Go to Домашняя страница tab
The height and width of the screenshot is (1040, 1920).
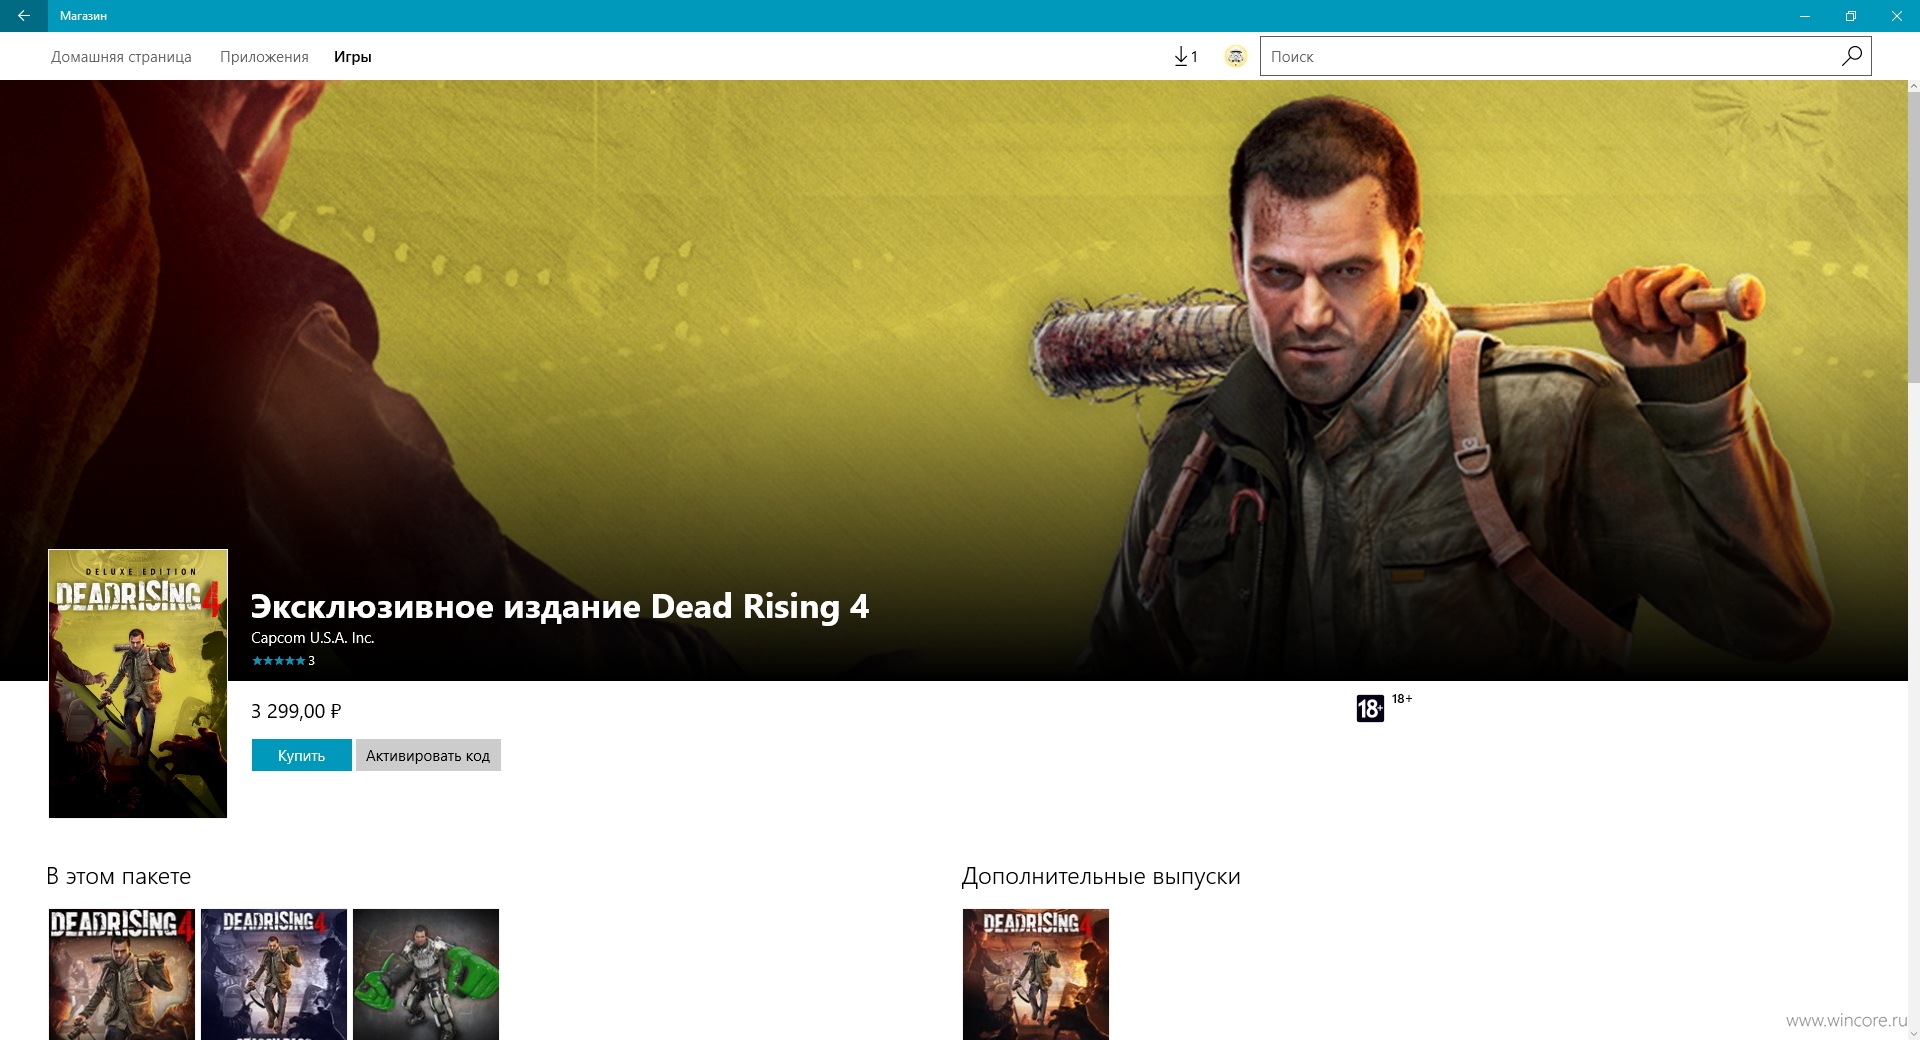(121, 57)
